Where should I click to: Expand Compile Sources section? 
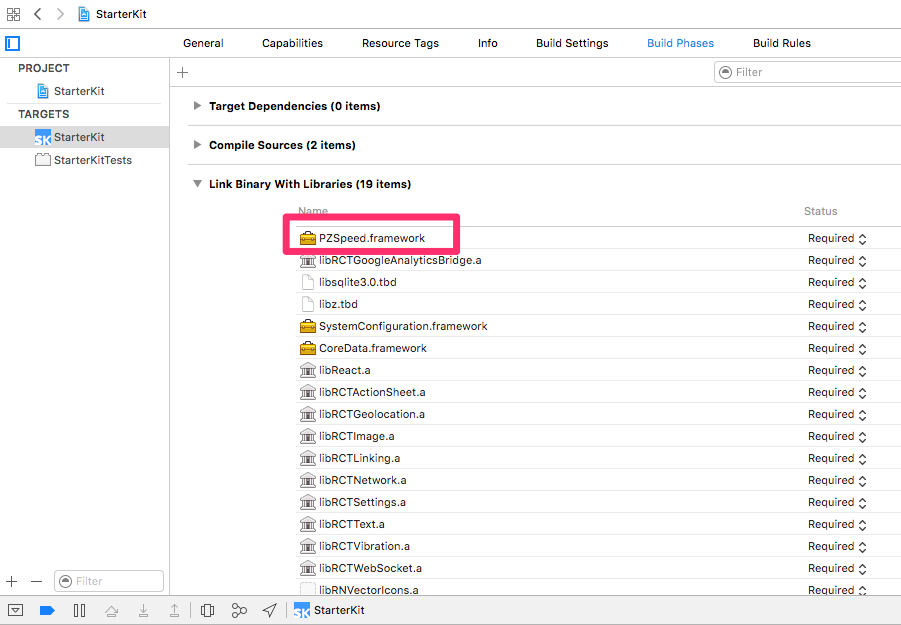[197, 145]
